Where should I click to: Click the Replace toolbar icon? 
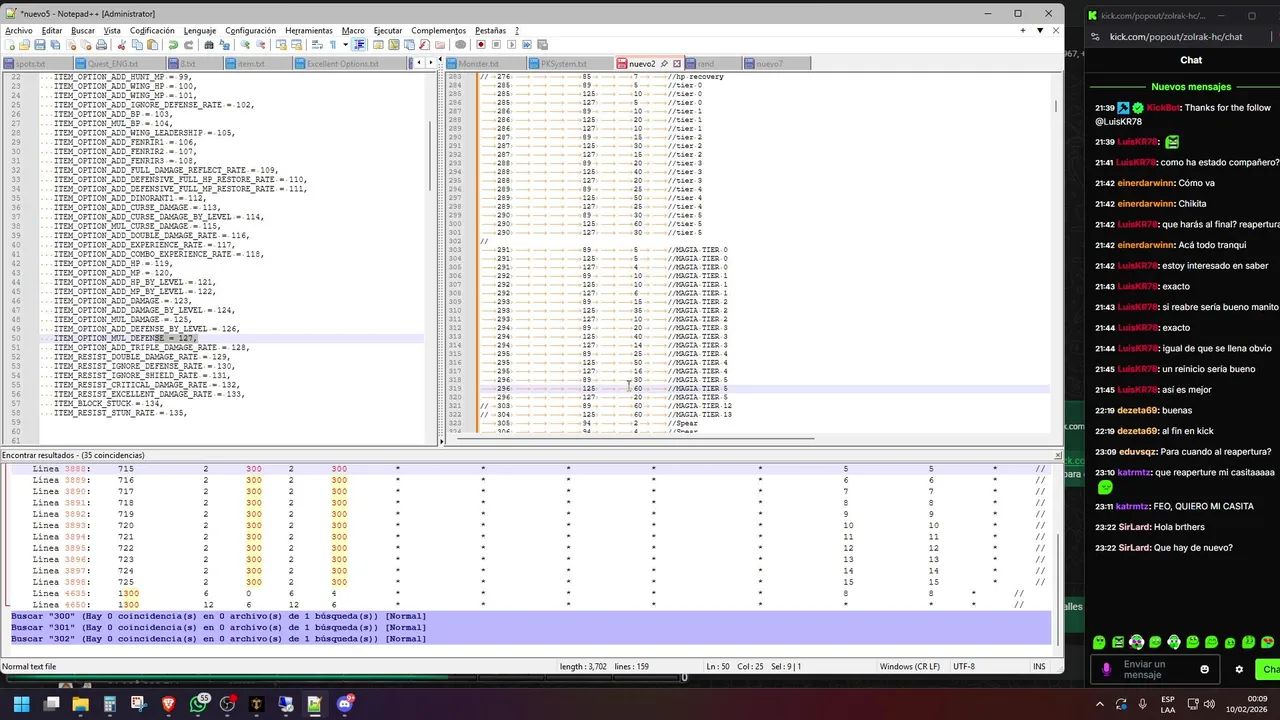pos(224,44)
